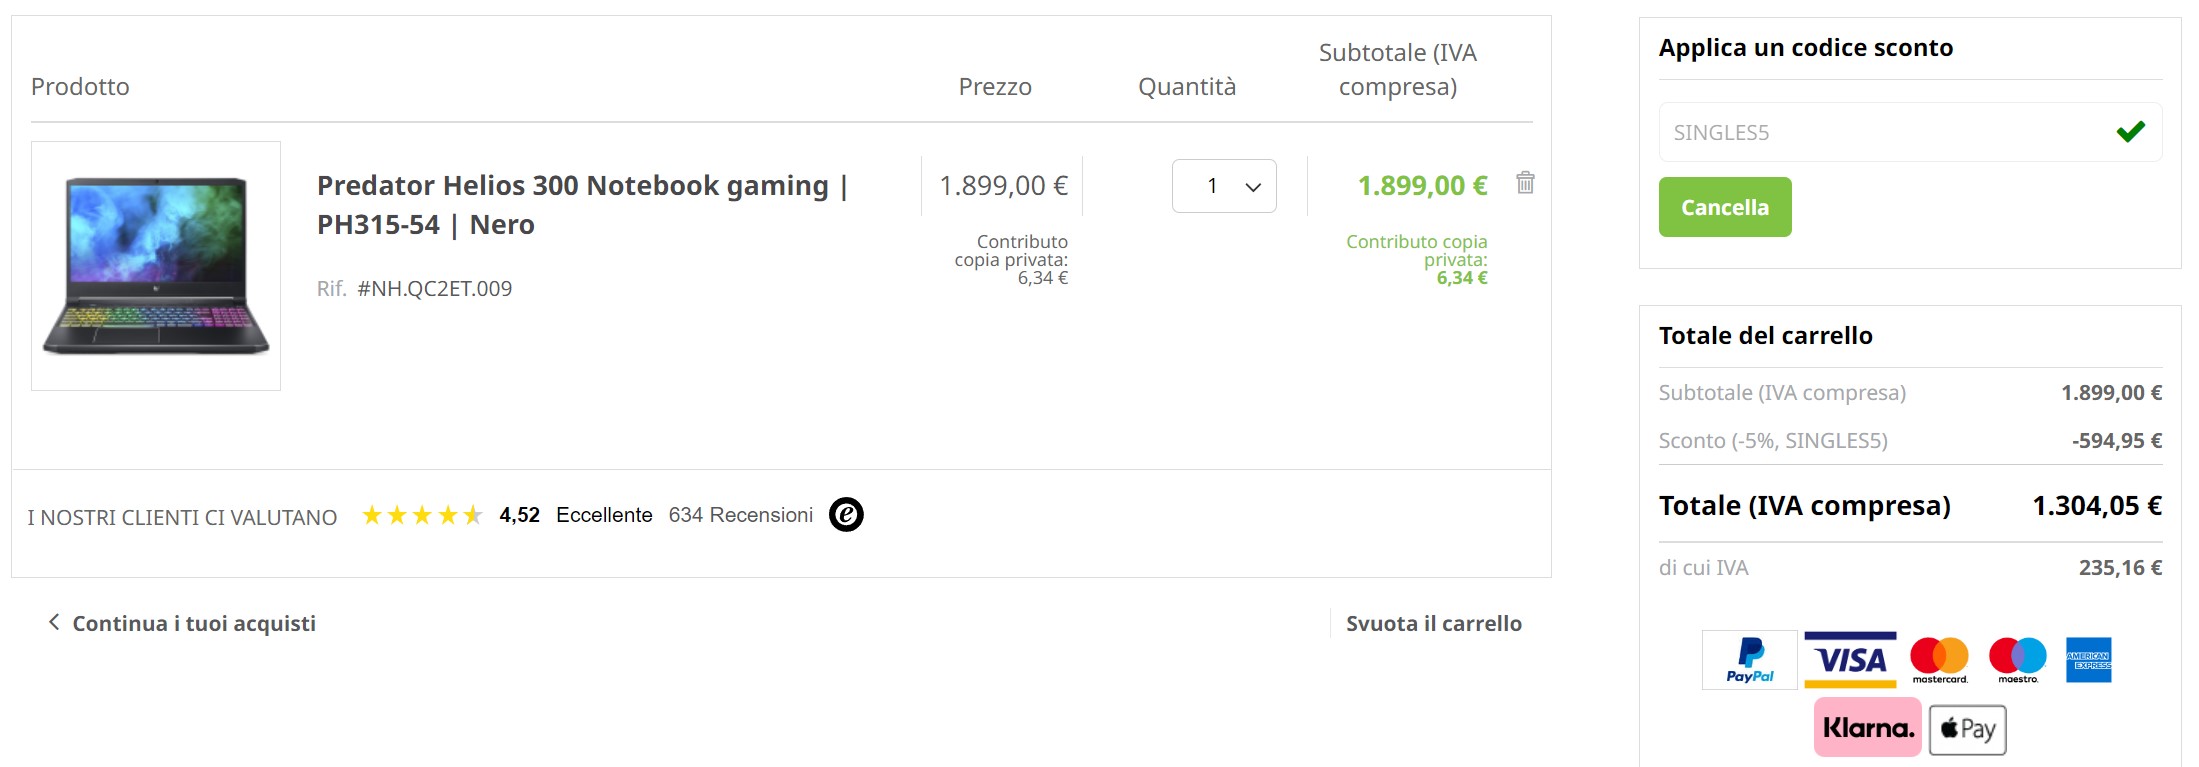2199x767 pixels.
Task: Open the 634 Recensioni reviews link
Action: (x=740, y=515)
